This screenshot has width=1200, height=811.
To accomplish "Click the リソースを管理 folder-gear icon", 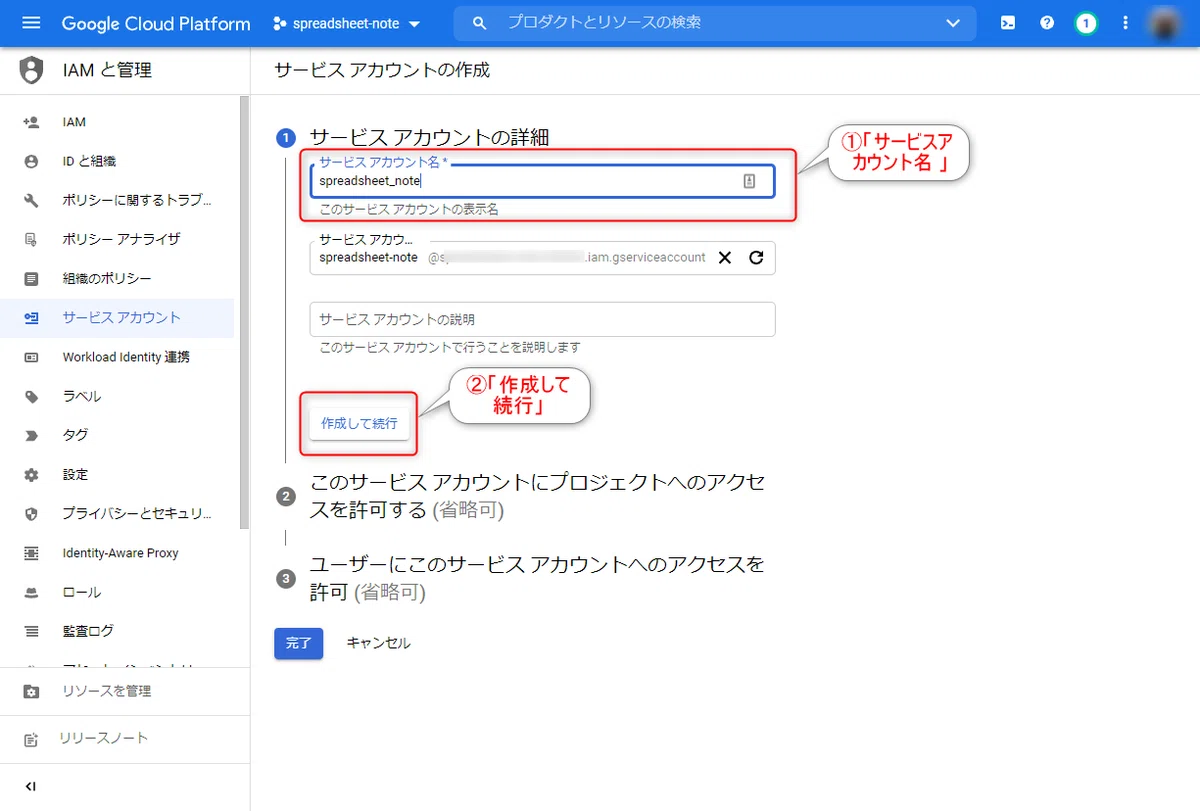I will pos(31,692).
